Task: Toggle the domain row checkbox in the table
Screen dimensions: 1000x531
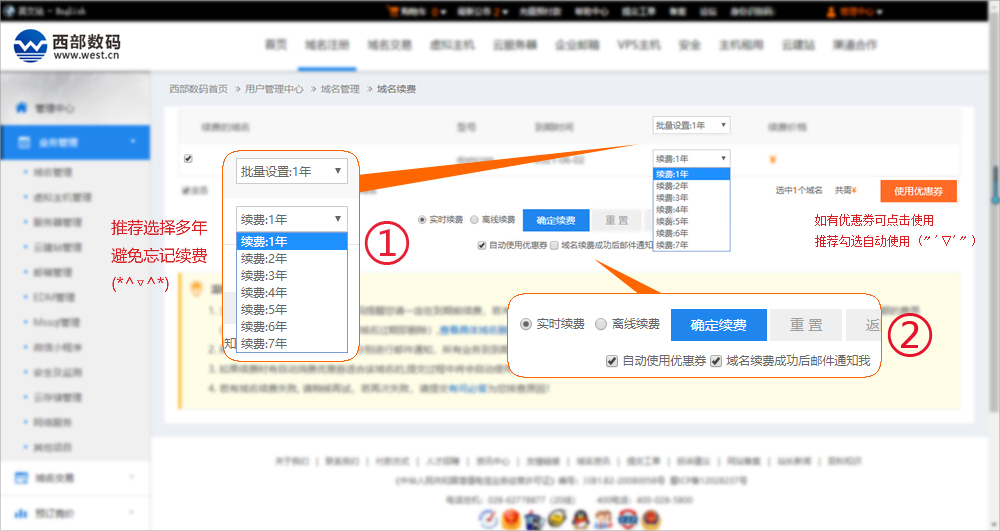Action: pyautogui.click(x=188, y=158)
